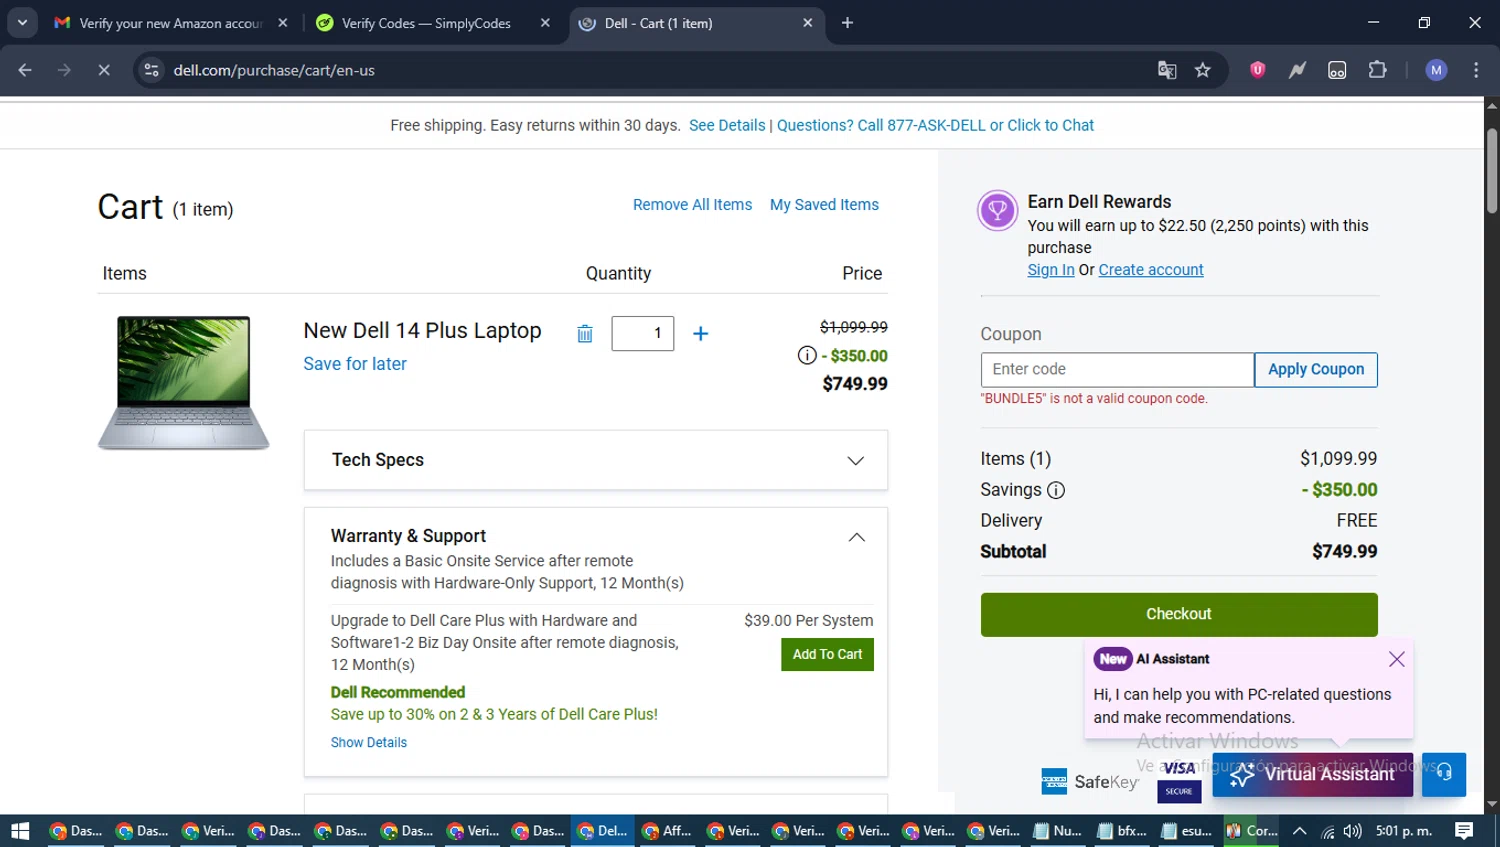Viewport: 1500px width, 847px height.
Task: Increase quantity with the plus icon
Action: (701, 334)
